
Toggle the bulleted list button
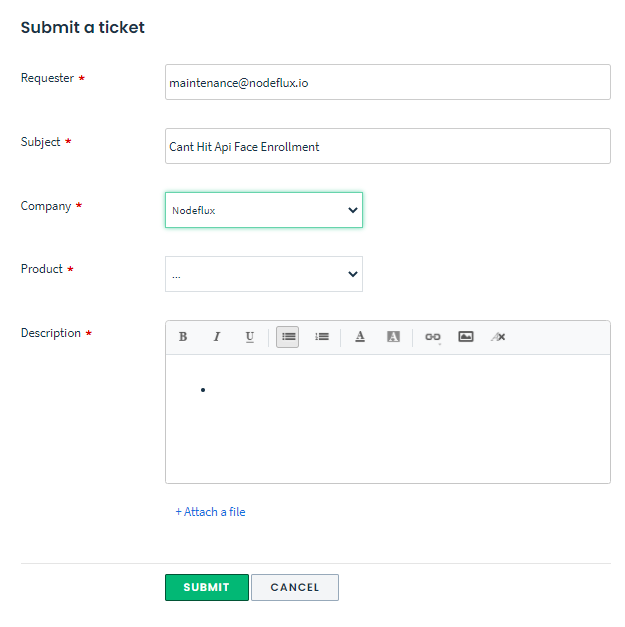tap(288, 337)
